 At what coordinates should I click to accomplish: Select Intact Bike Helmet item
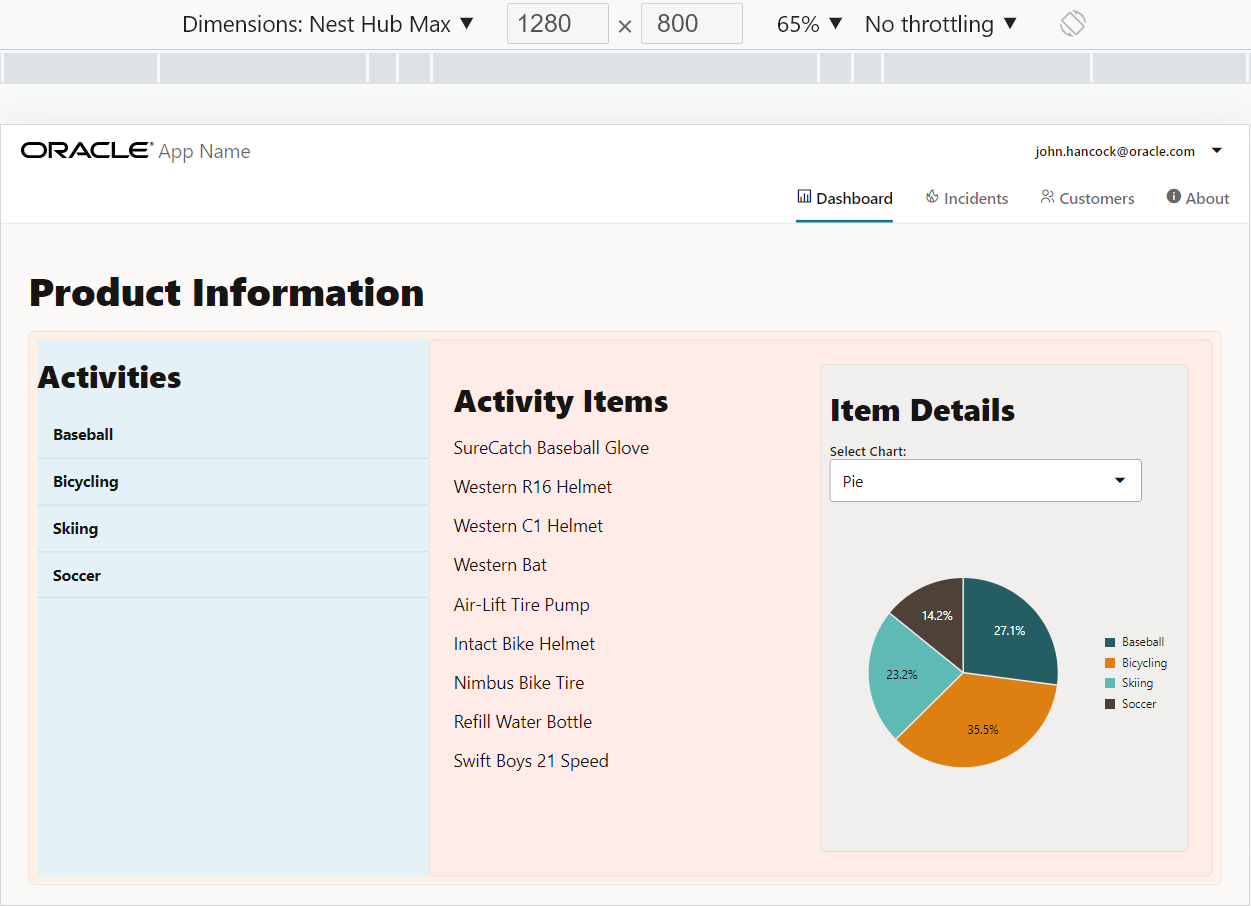[524, 644]
